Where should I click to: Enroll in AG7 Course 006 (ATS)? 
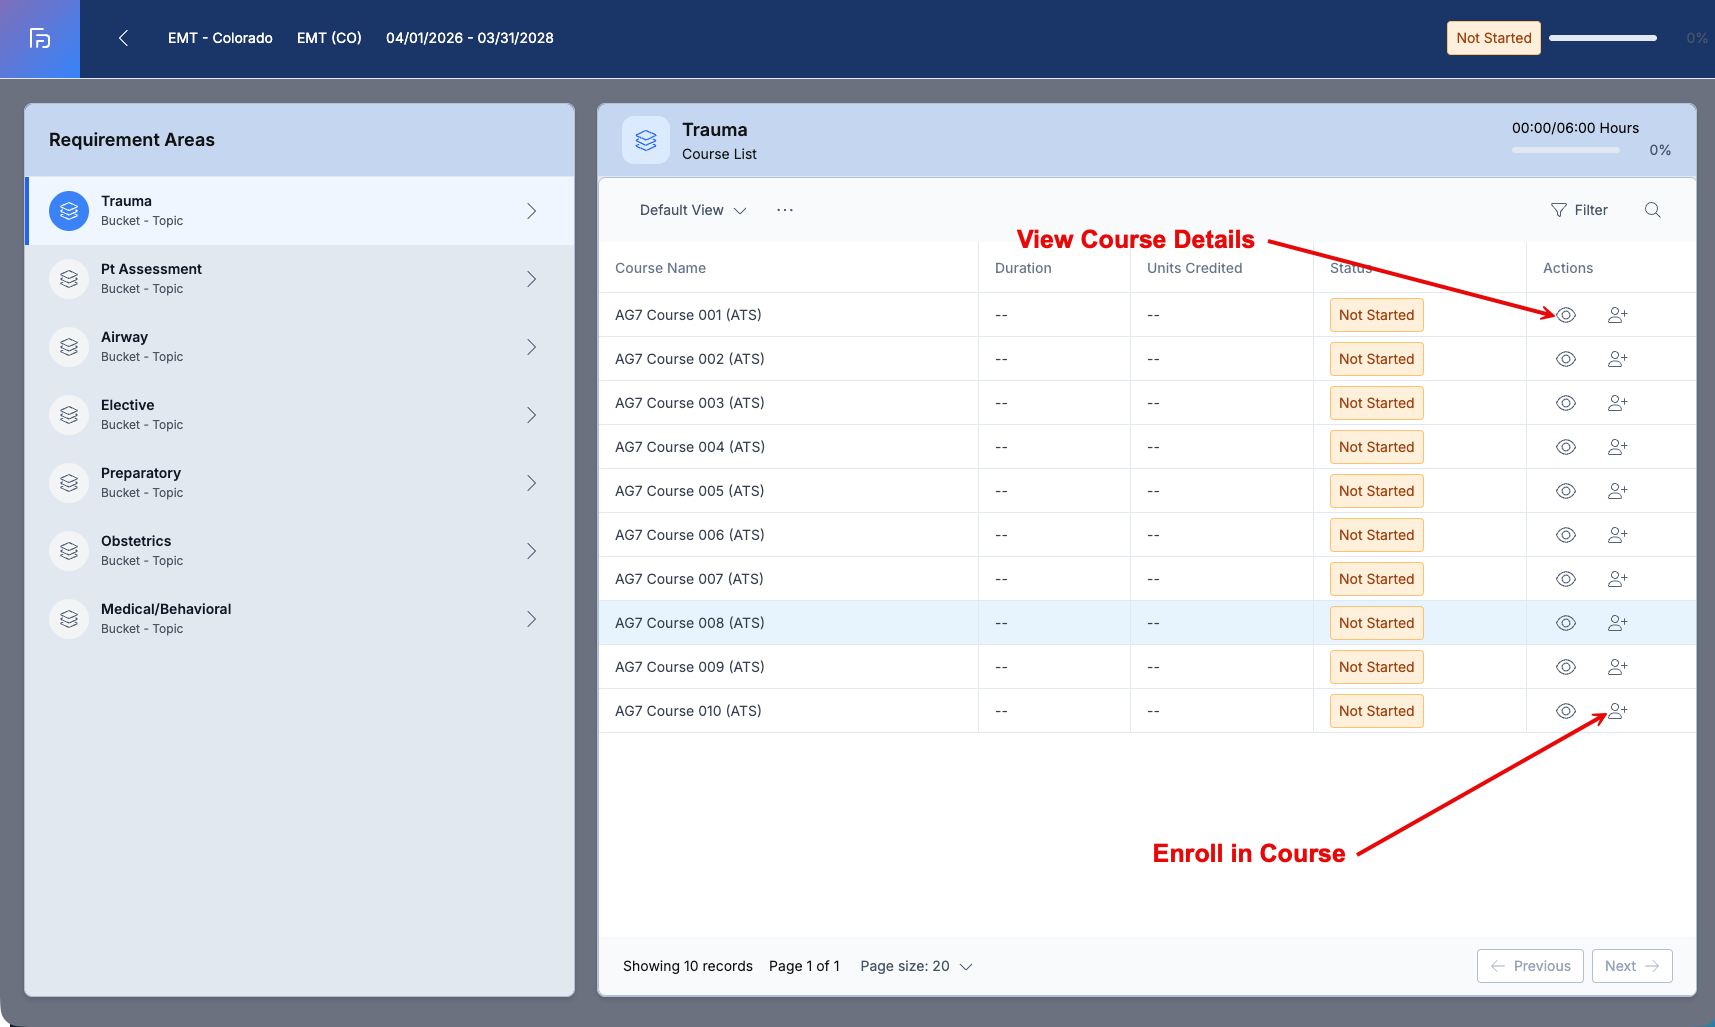tap(1617, 535)
